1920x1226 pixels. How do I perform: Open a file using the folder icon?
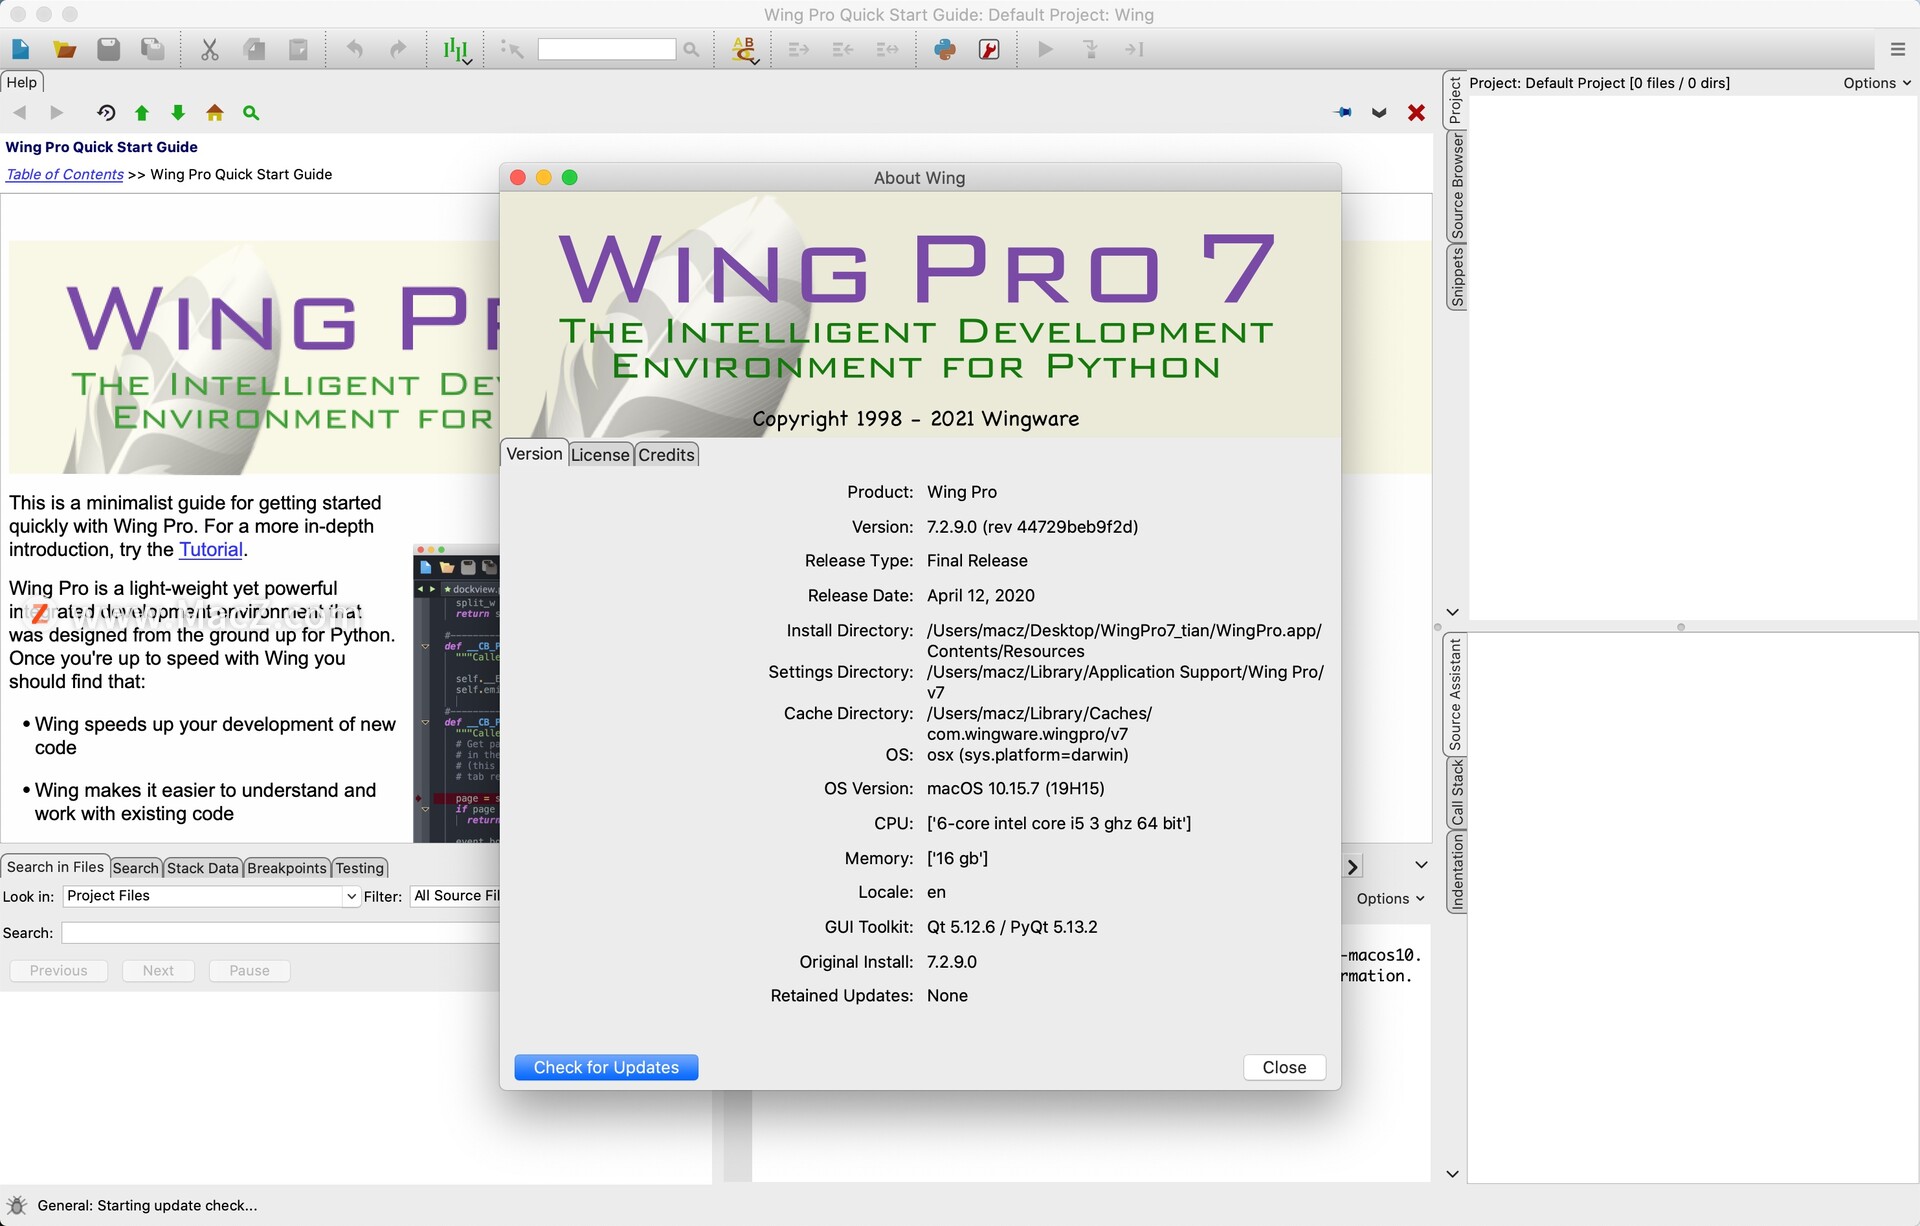tap(65, 49)
